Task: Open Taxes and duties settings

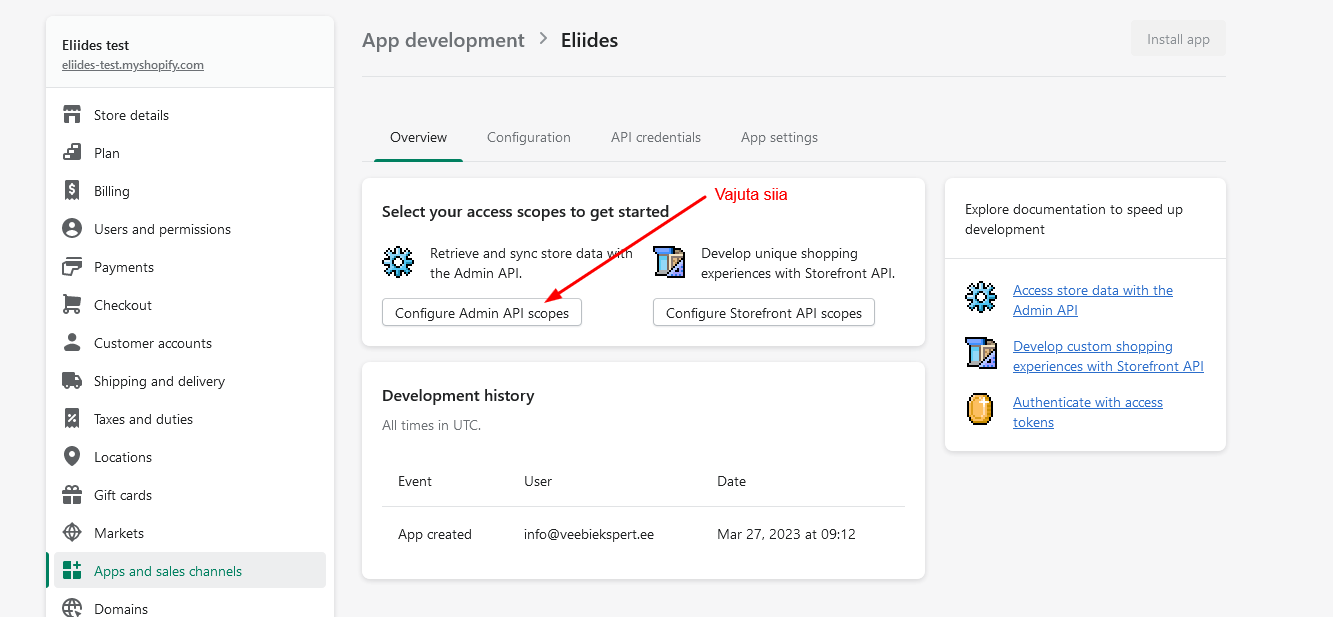Action: pos(143,419)
